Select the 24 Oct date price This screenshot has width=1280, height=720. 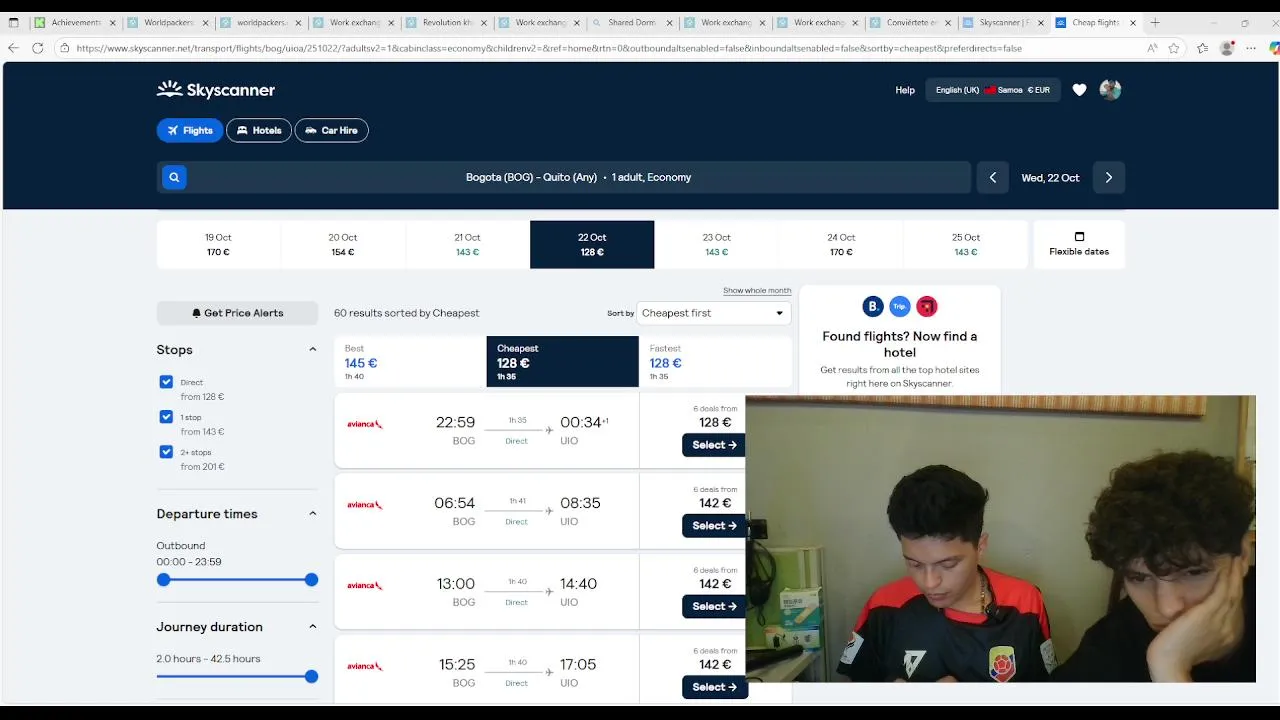coord(841,245)
